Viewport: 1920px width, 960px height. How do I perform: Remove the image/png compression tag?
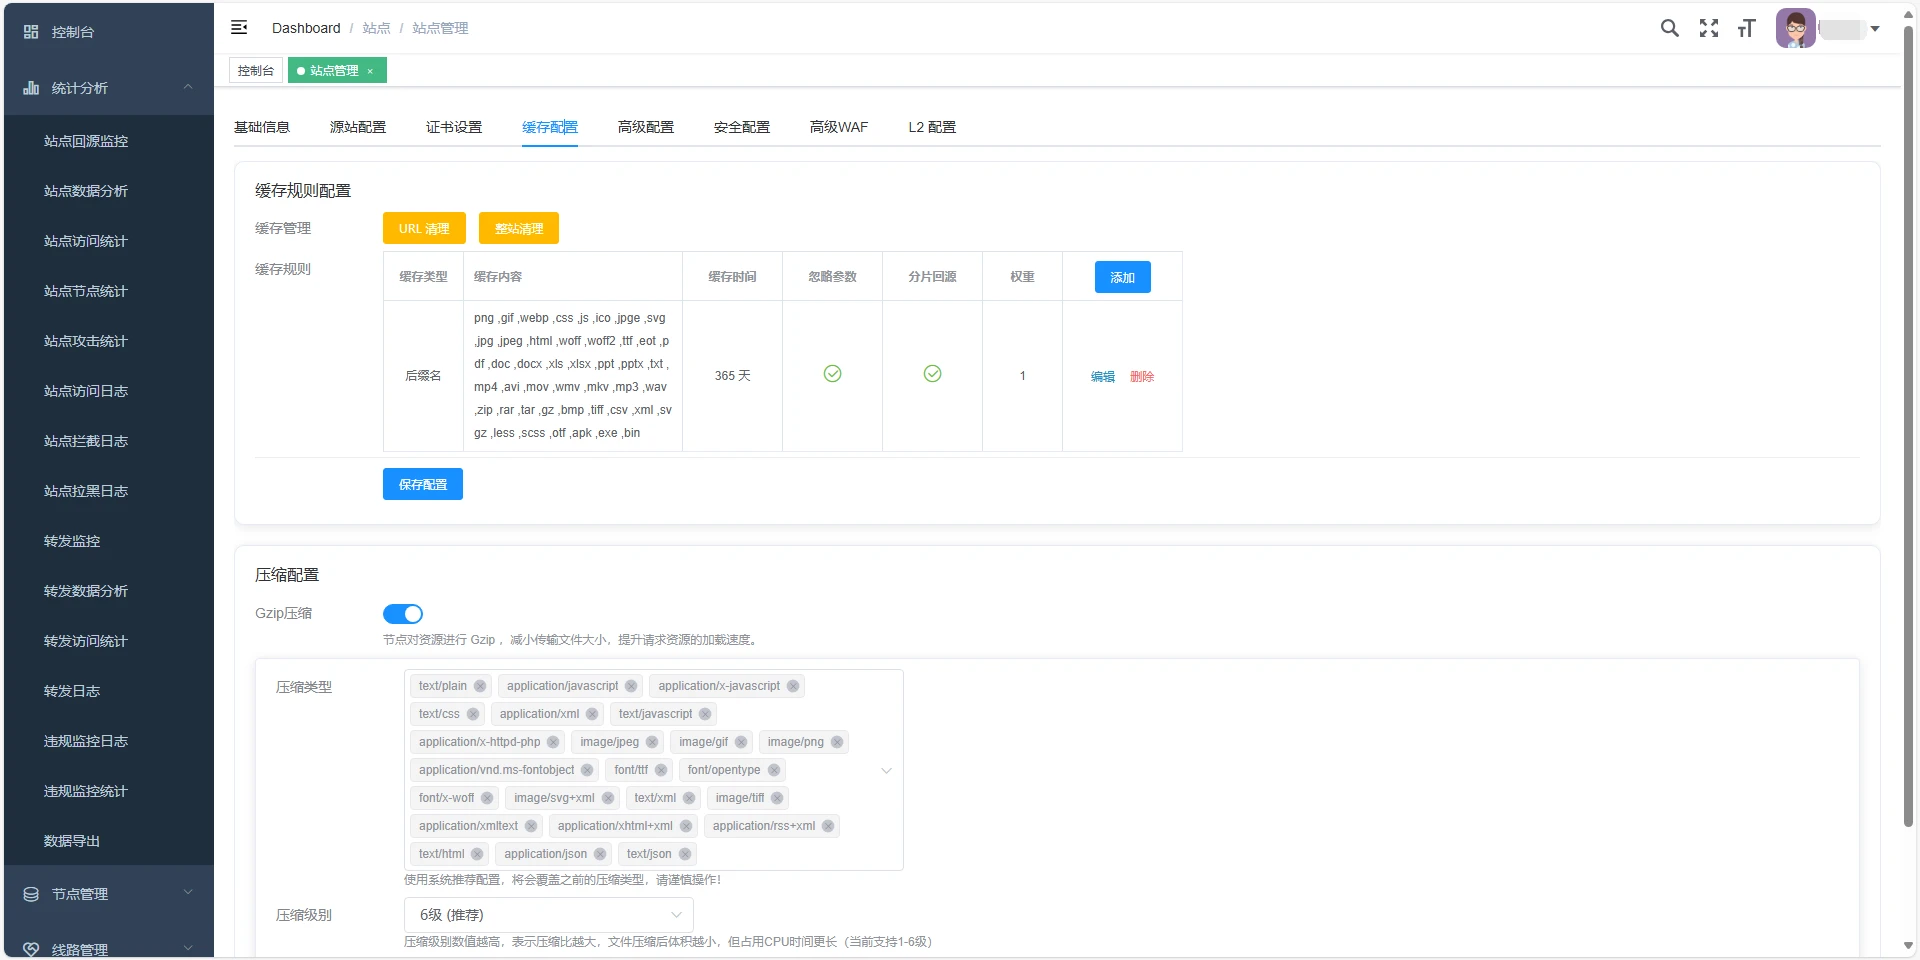point(837,742)
